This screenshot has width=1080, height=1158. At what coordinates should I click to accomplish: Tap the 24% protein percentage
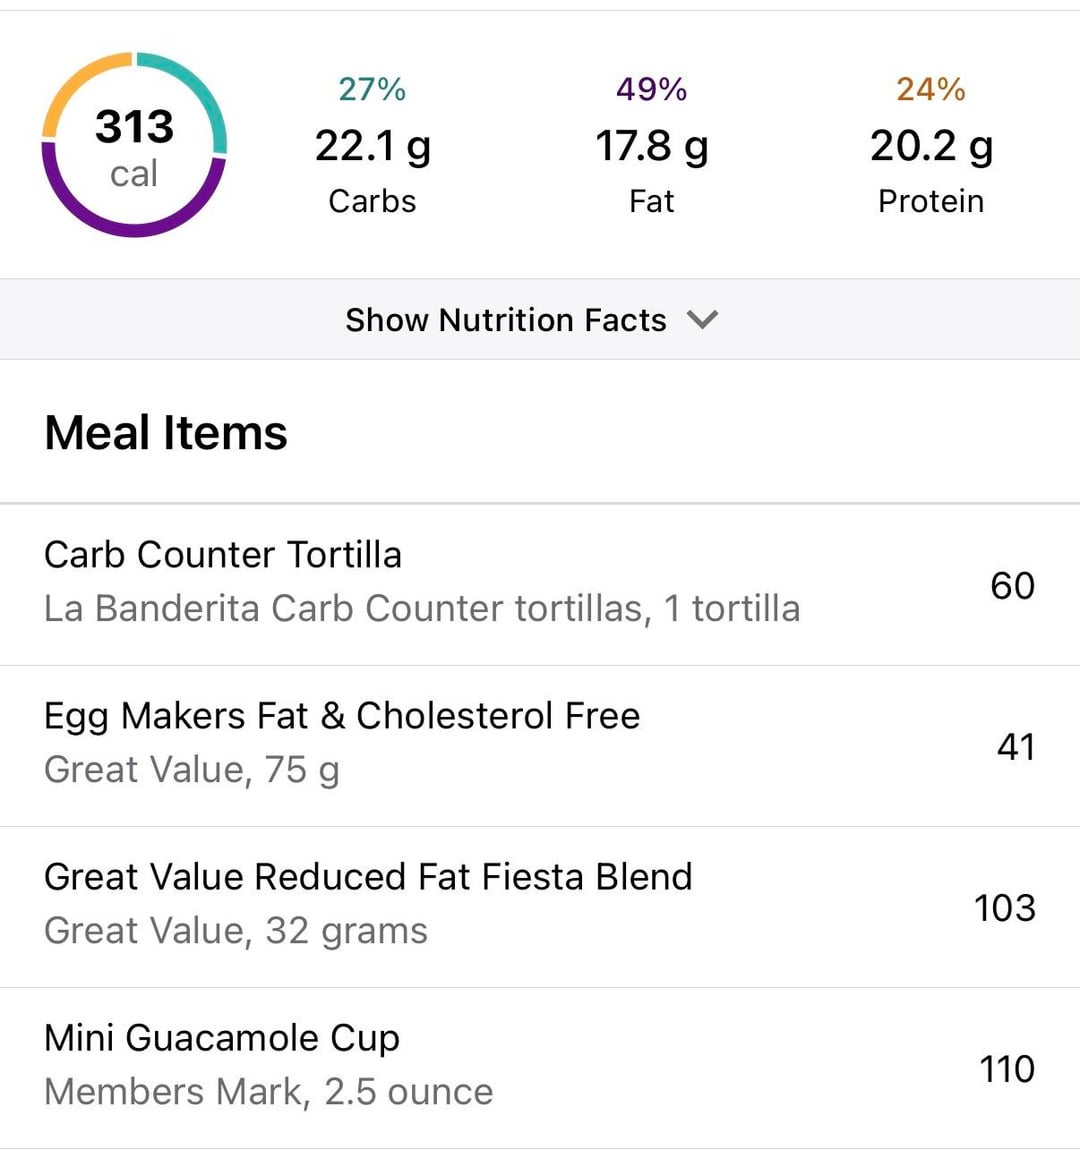tap(930, 89)
